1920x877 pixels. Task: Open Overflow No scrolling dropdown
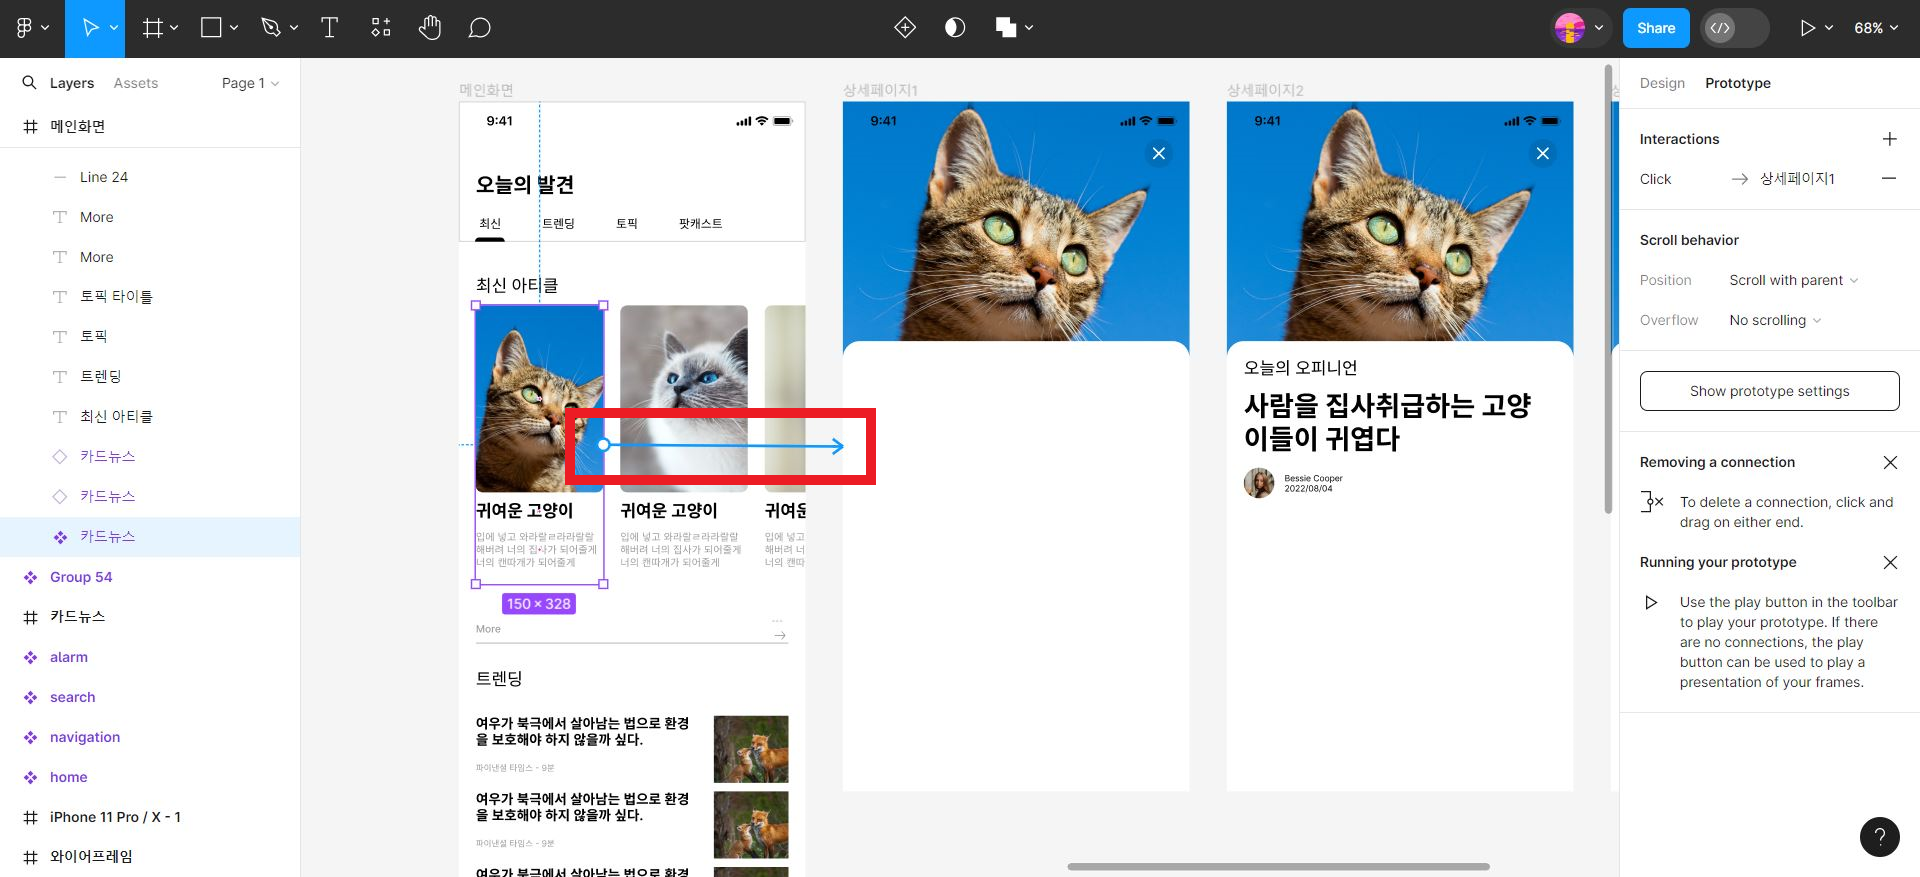(1775, 320)
